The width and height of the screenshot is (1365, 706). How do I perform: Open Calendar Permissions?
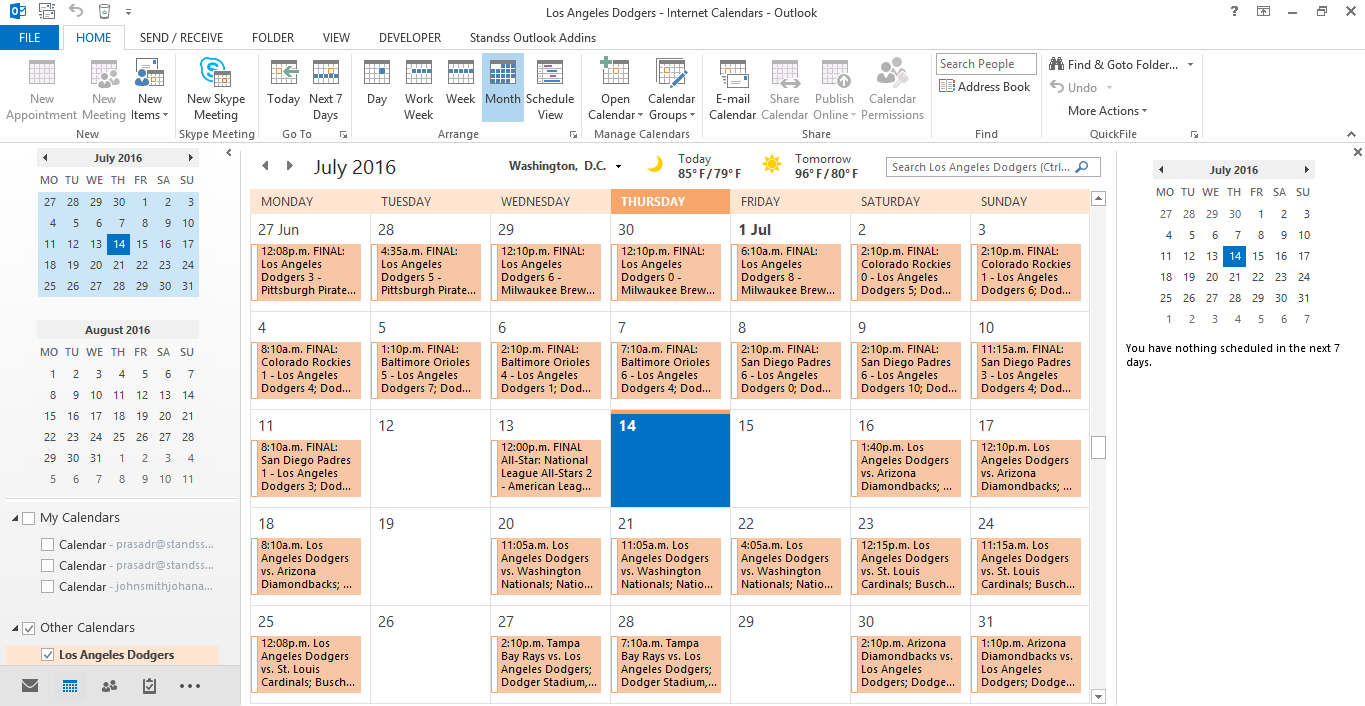tap(893, 90)
